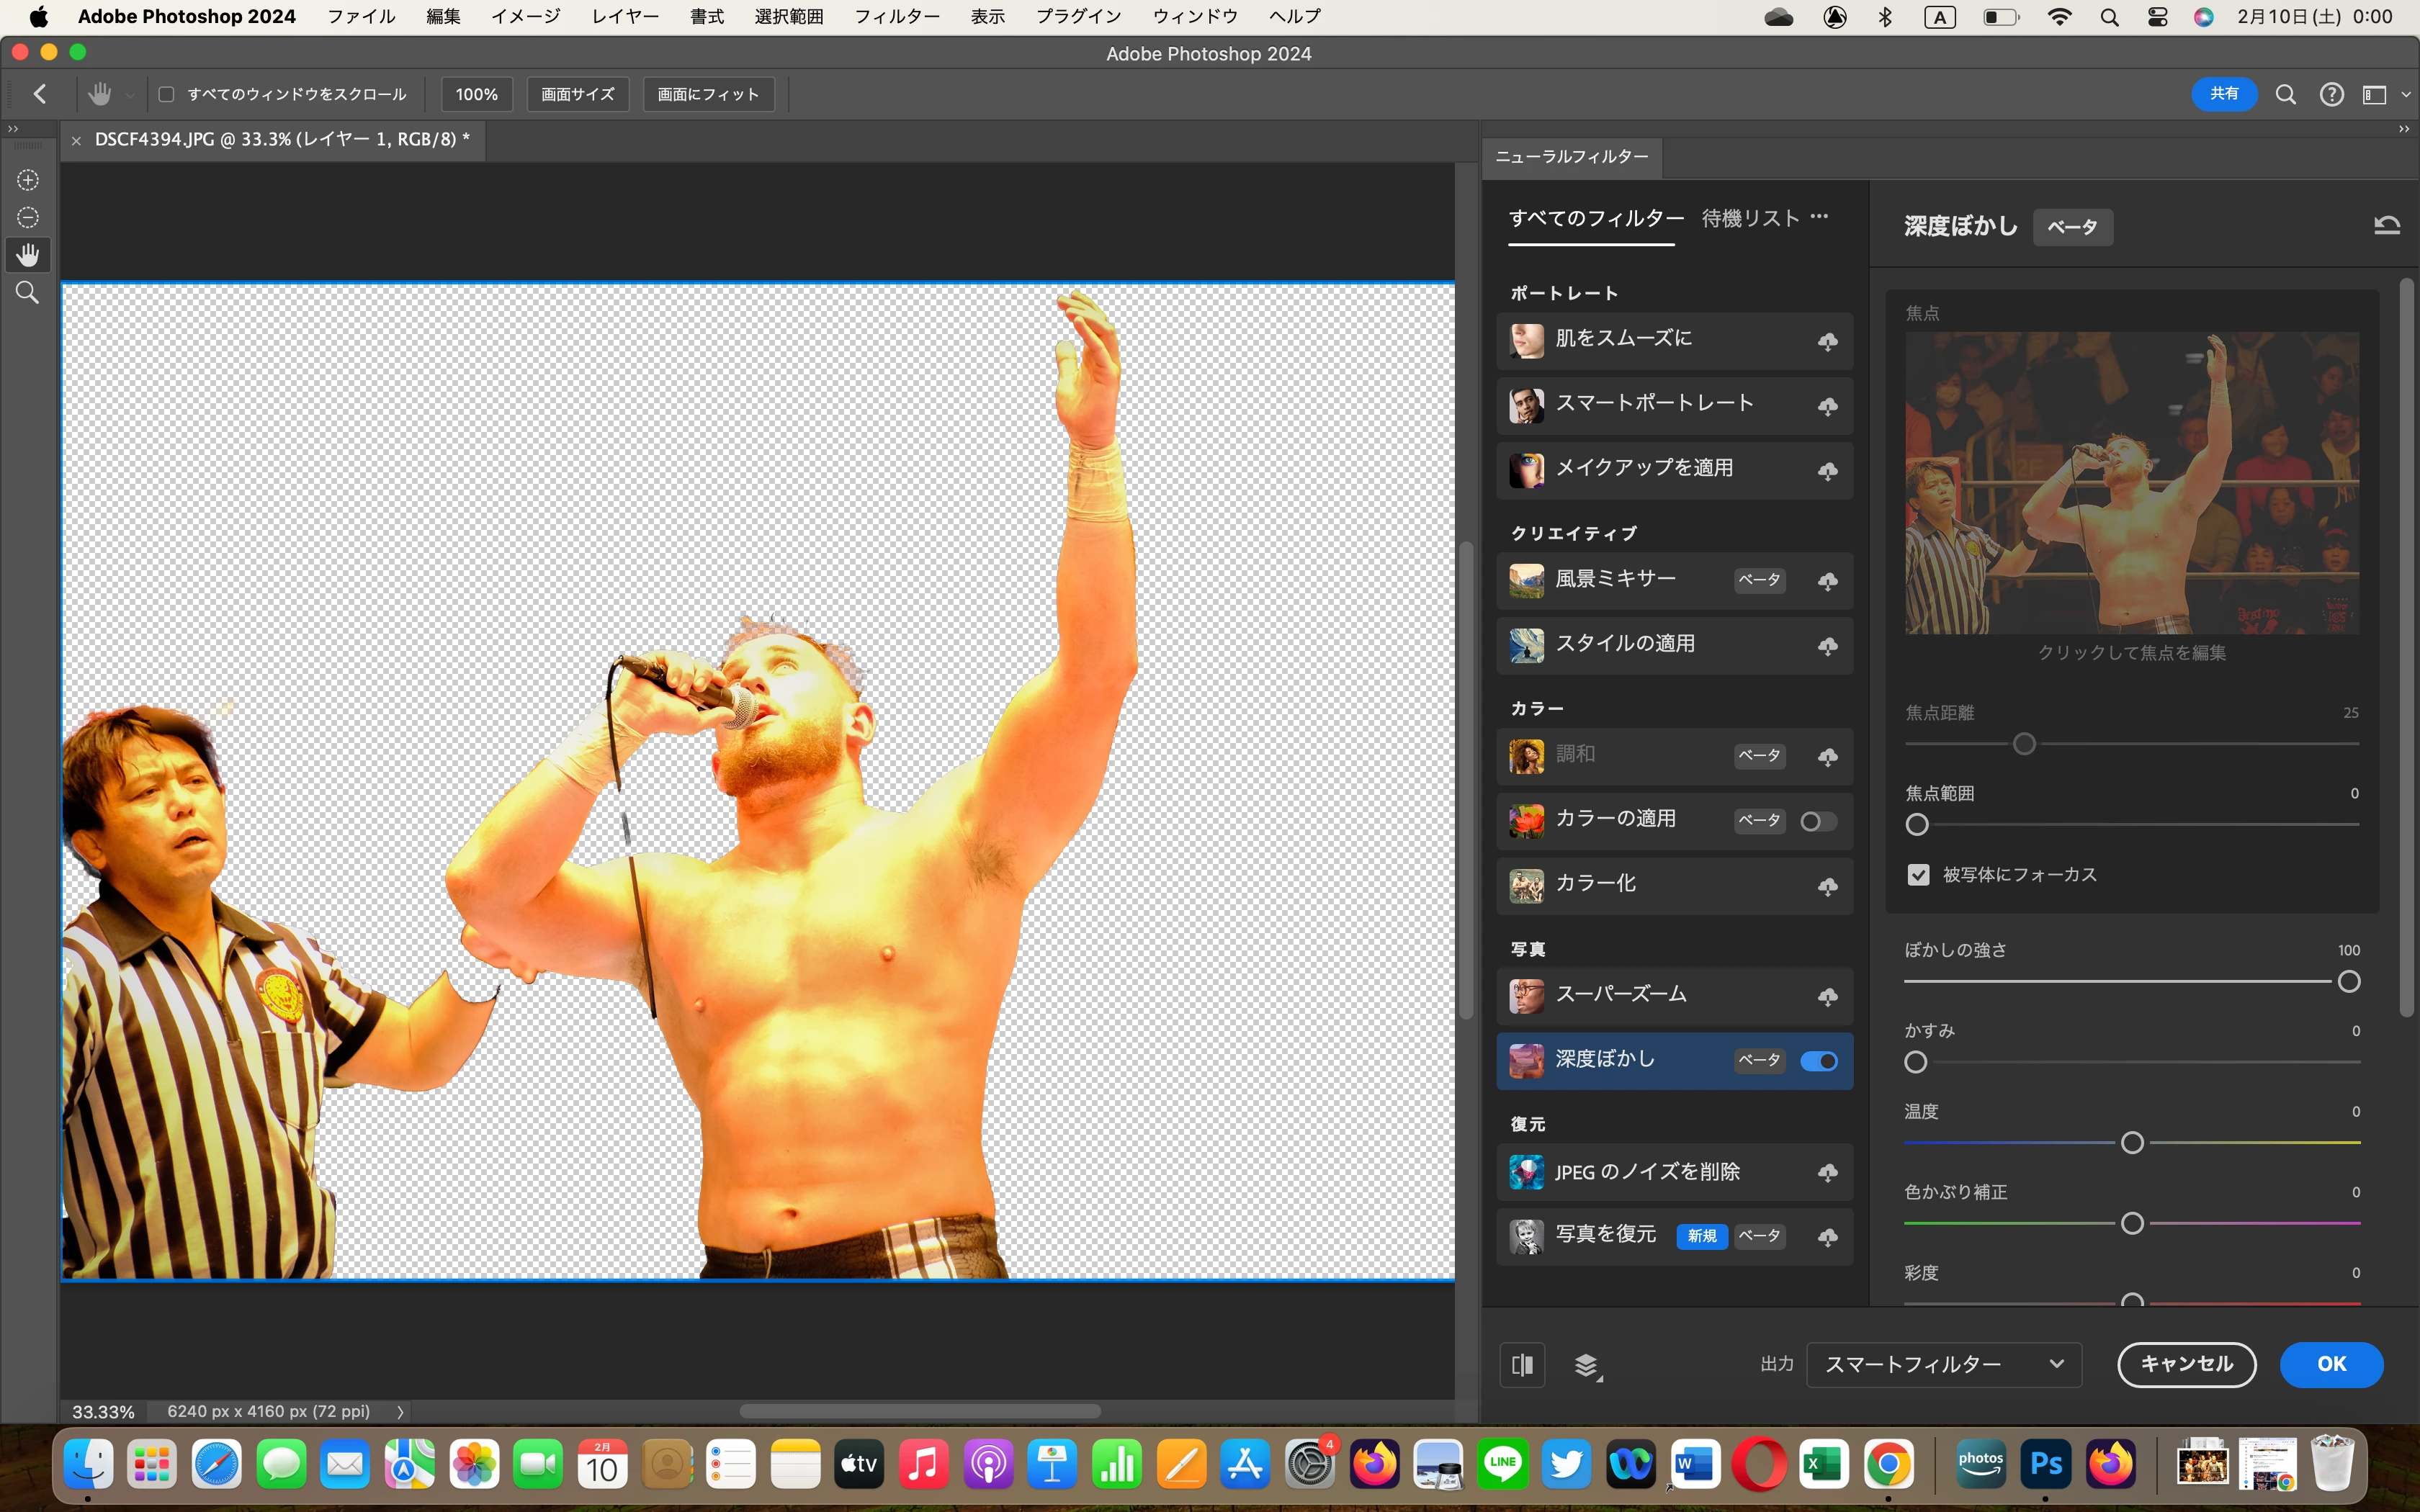
Task: Toggle the before/after preview icon
Action: 1522,1365
